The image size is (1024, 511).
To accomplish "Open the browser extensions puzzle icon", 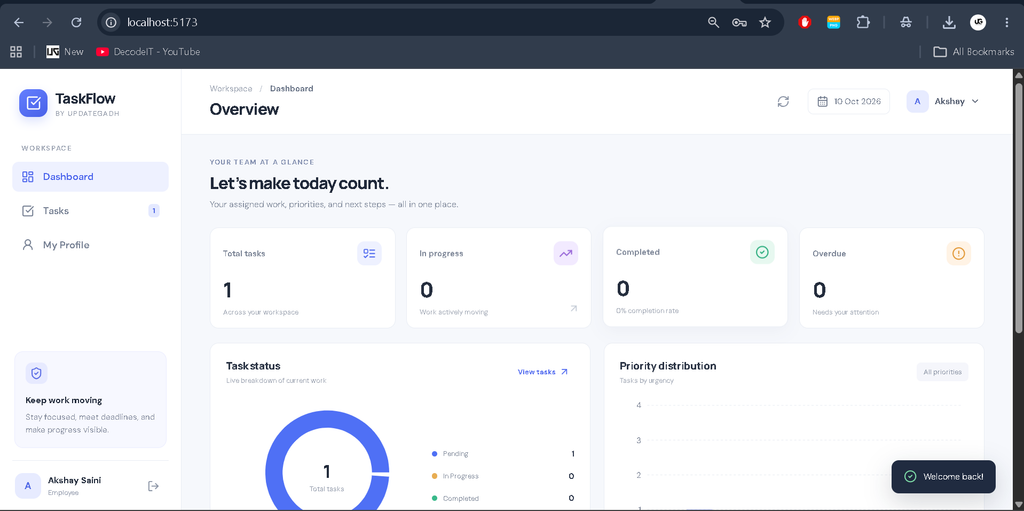I will (x=863, y=22).
